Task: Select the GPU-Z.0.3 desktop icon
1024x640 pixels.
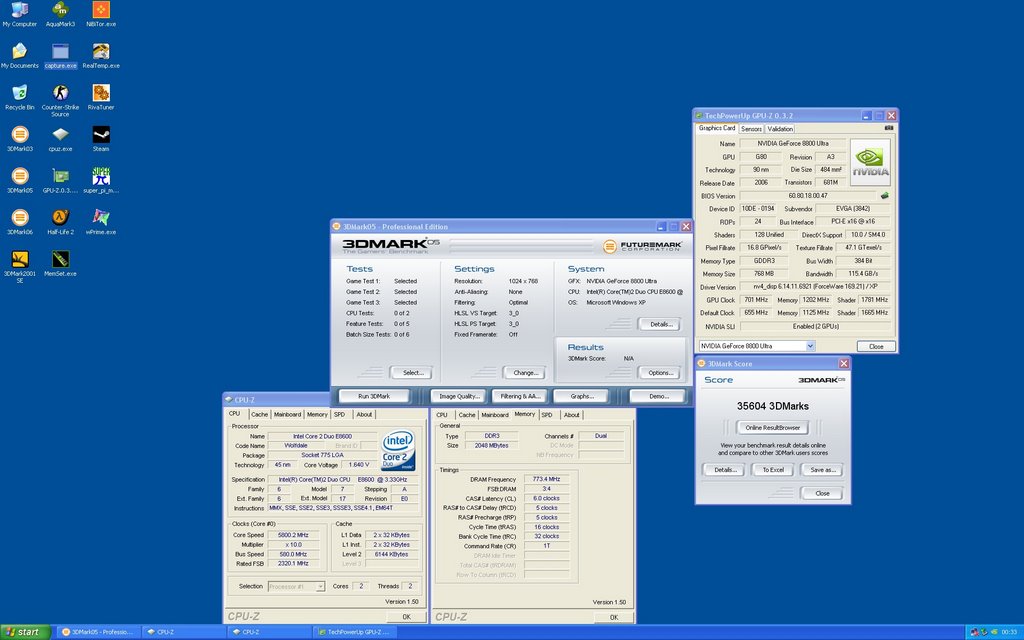Action: tap(60, 181)
